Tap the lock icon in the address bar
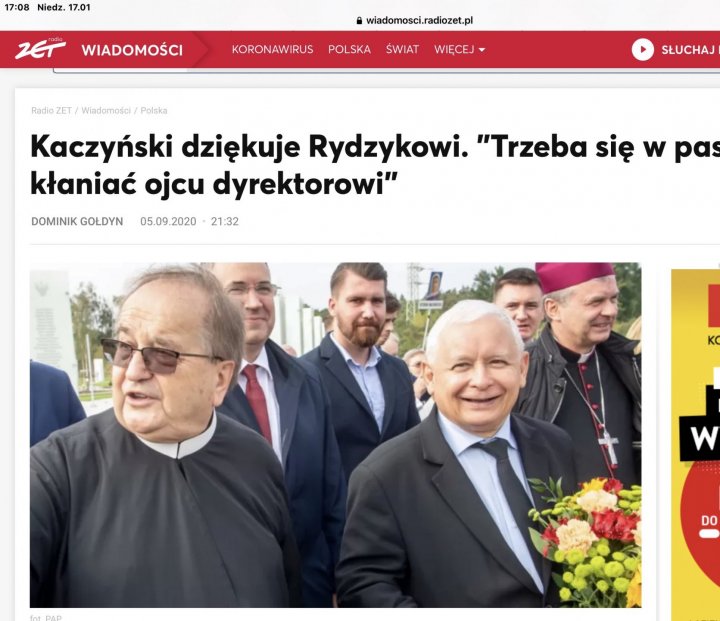The width and height of the screenshot is (720, 621). coord(359,21)
